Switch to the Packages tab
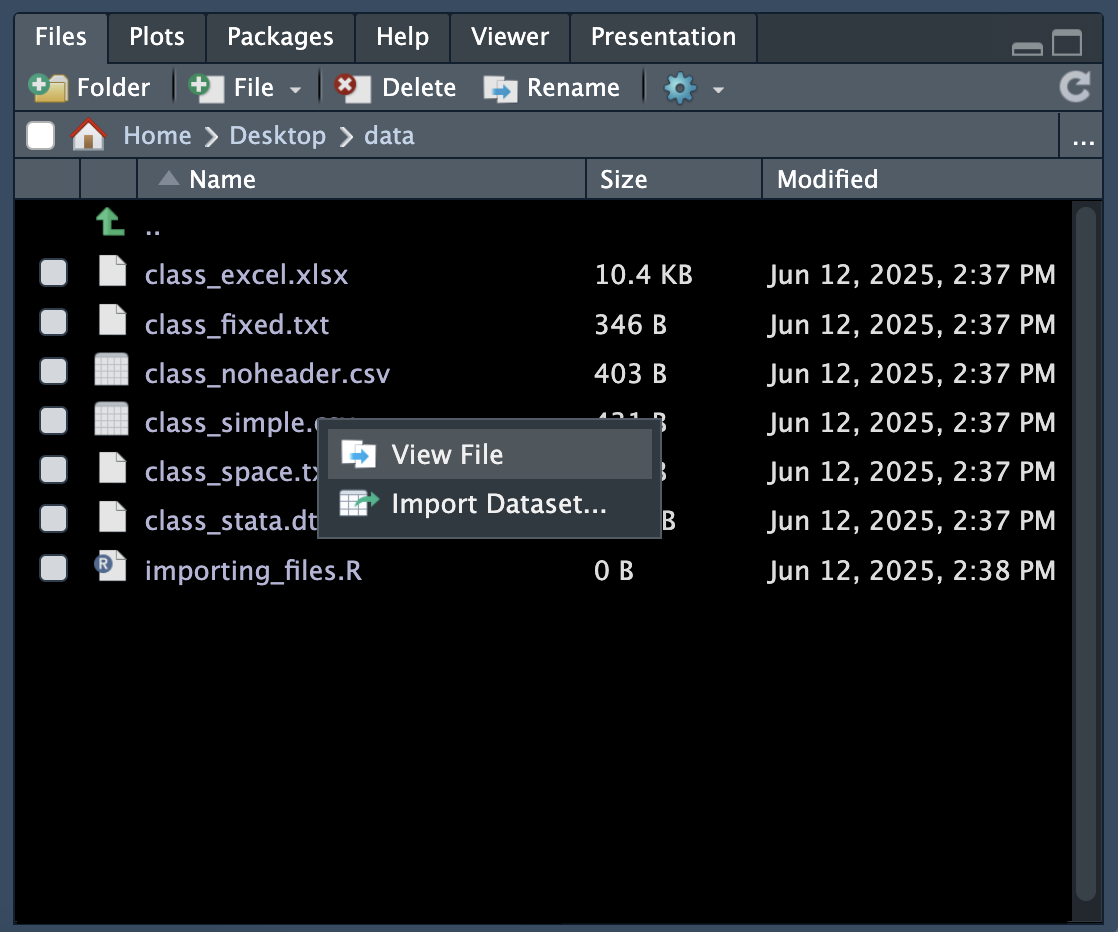 tap(280, 37)
